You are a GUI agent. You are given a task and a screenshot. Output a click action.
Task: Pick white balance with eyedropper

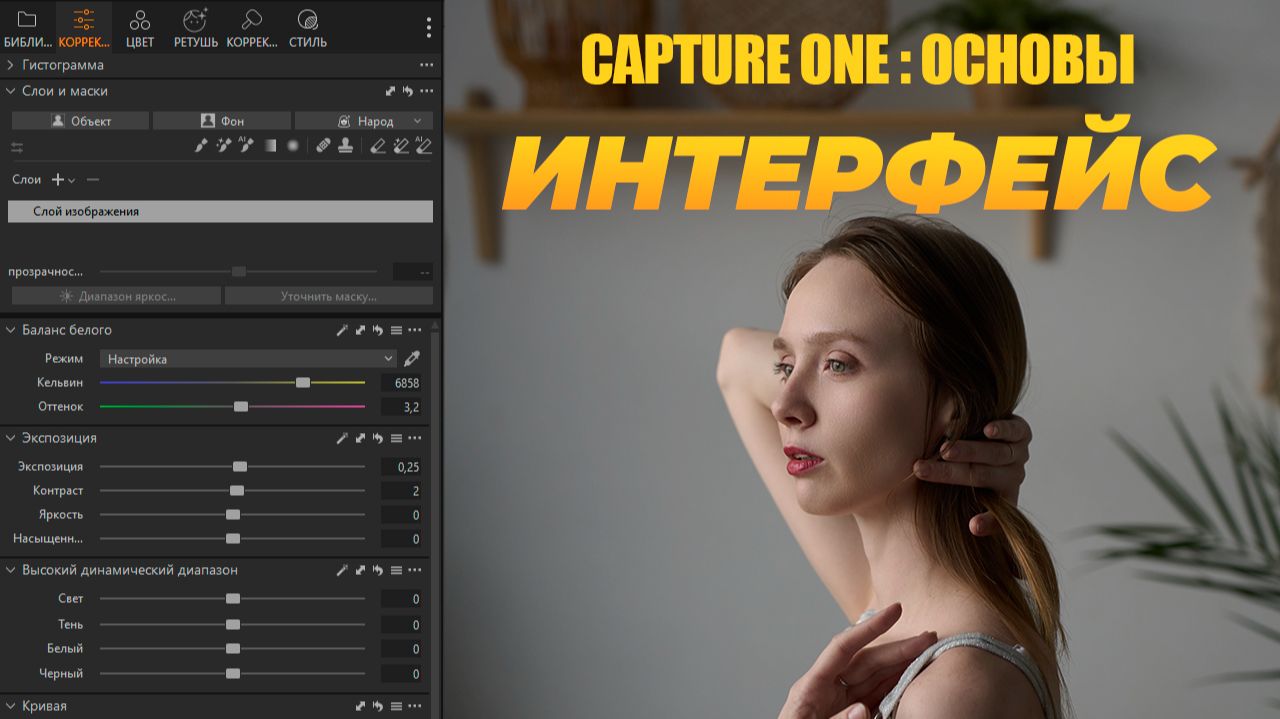pos(412,359)
